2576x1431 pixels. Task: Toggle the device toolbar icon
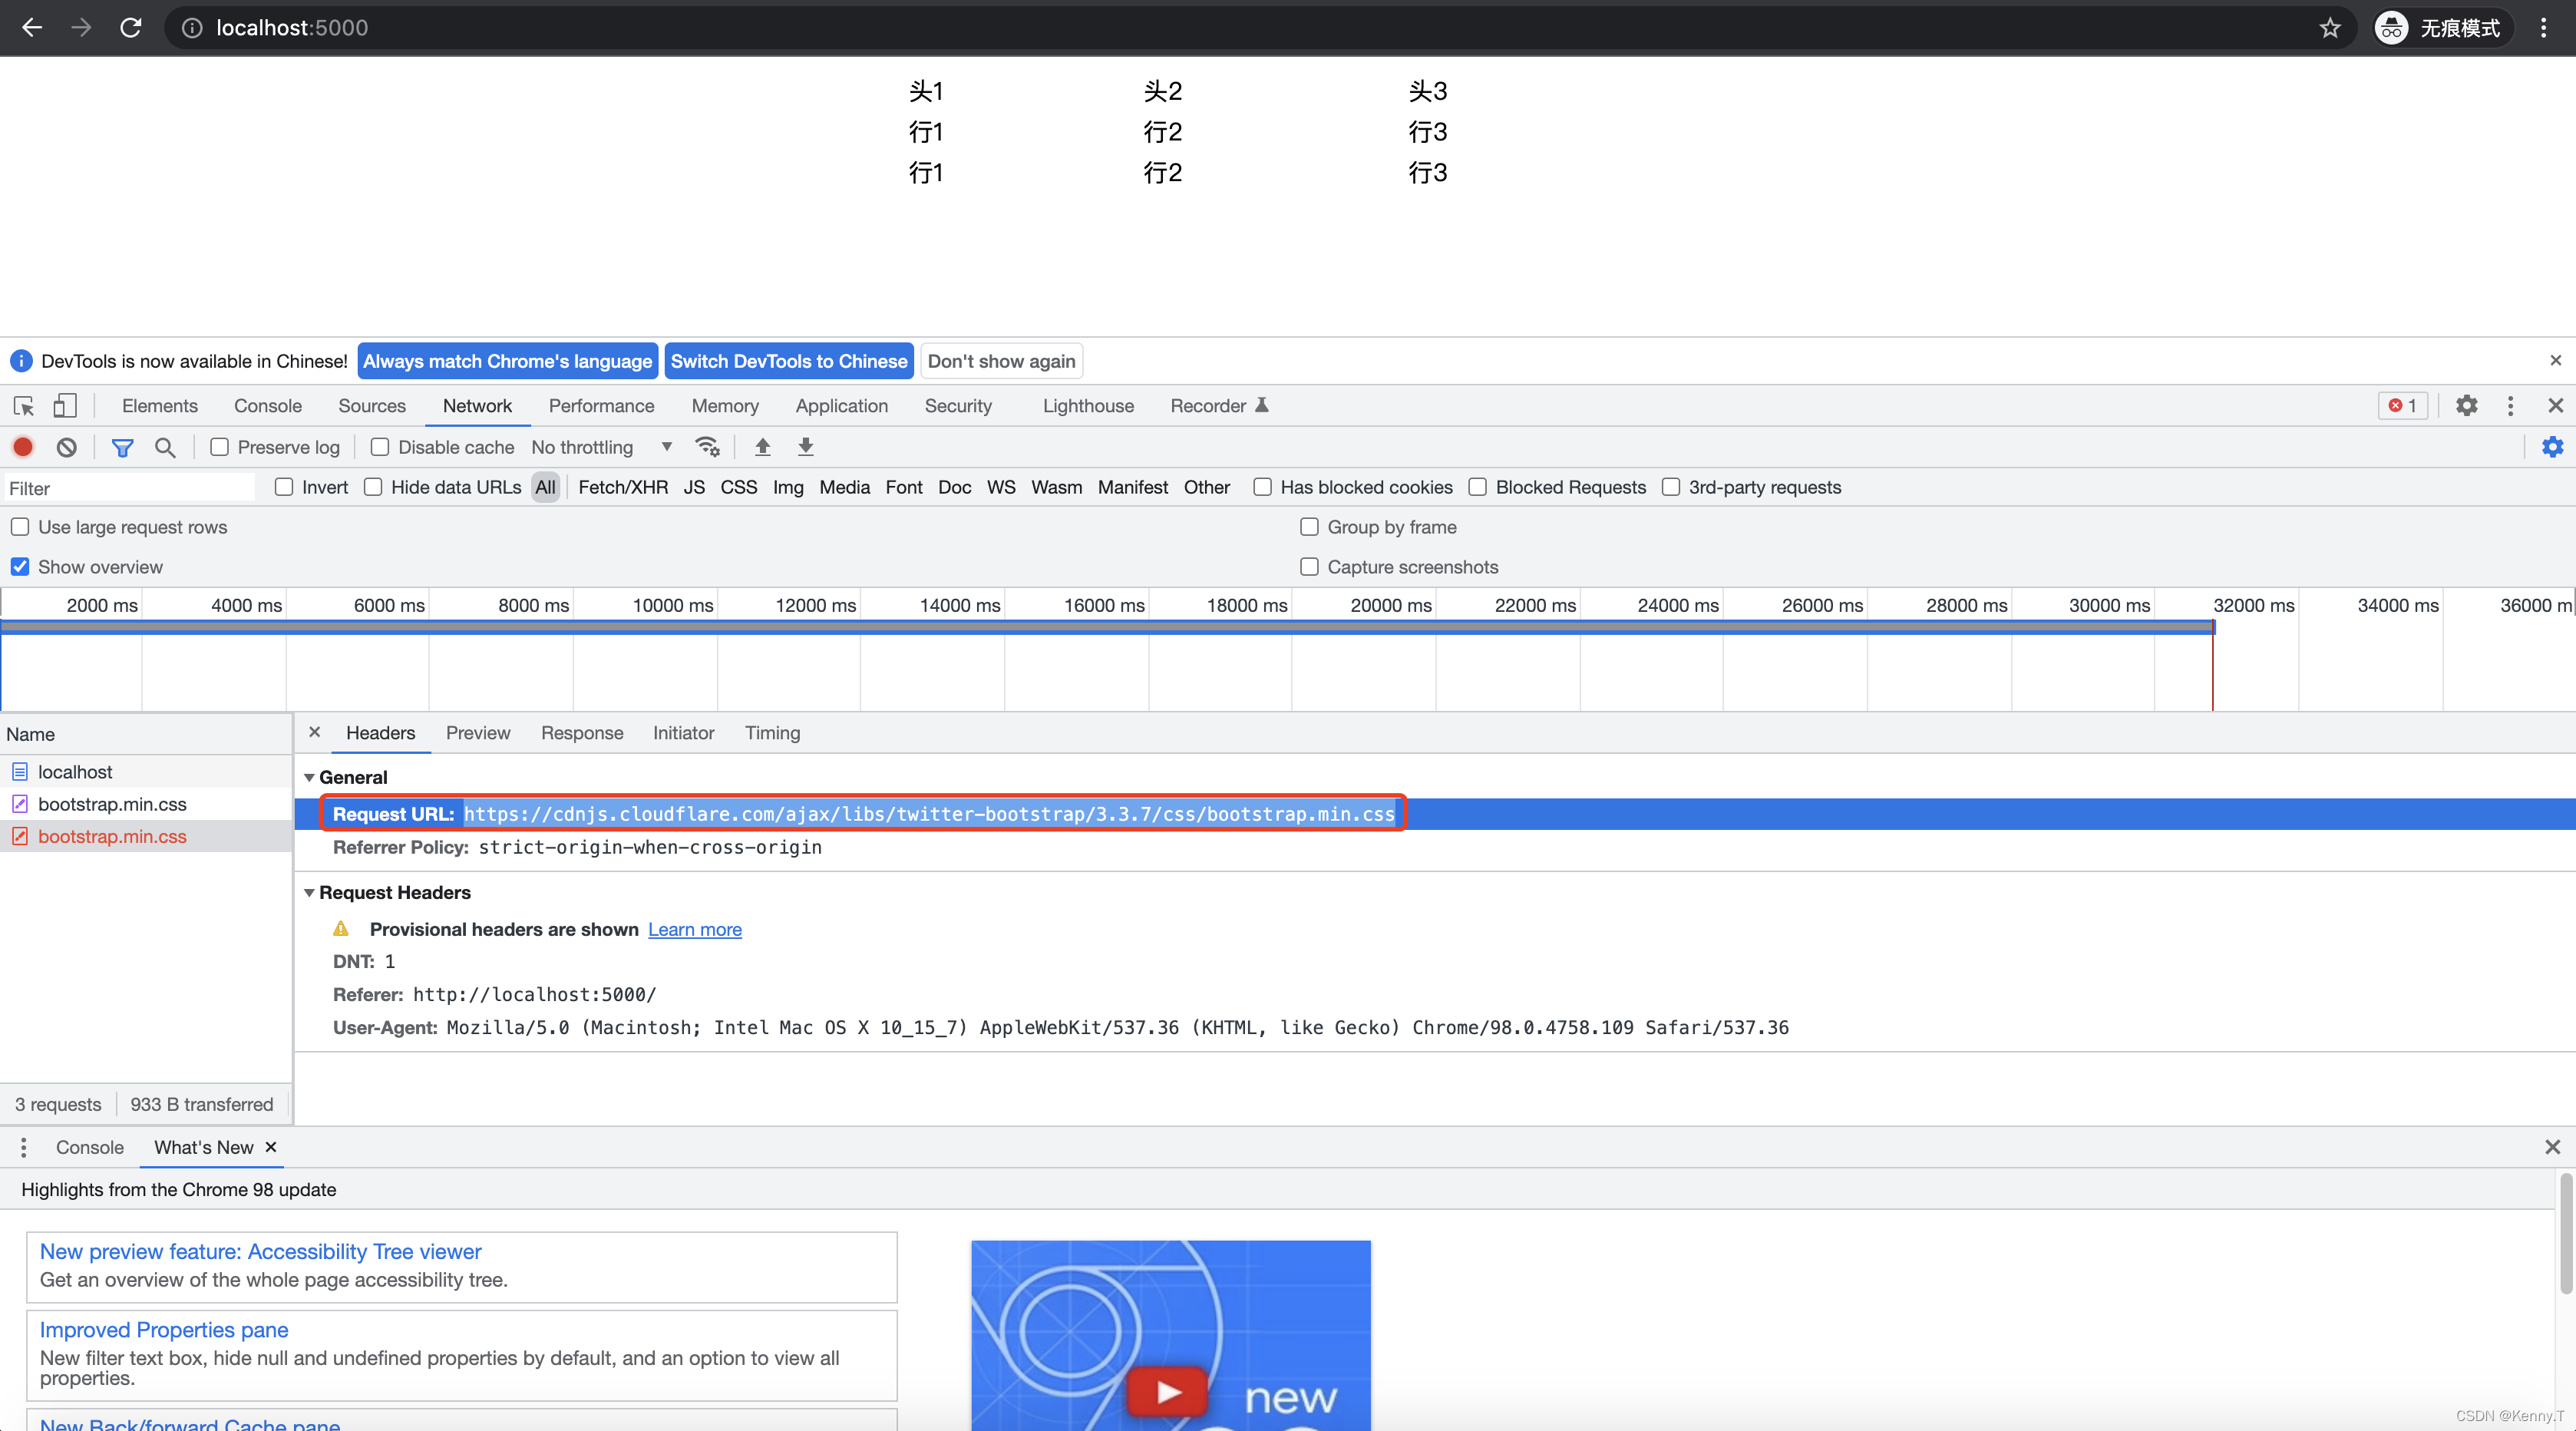(x=65, y=406)
